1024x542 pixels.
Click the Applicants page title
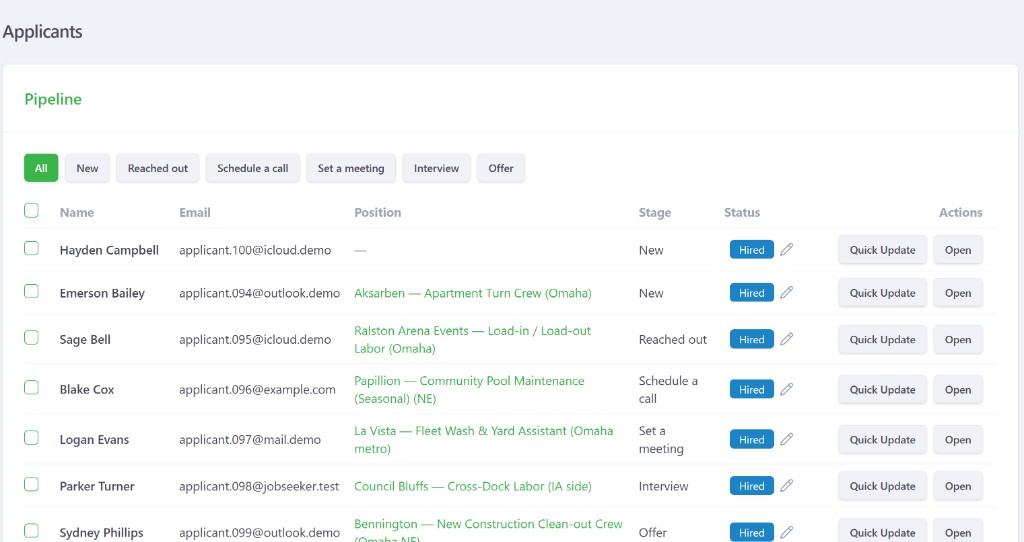[x=42, y=32]
